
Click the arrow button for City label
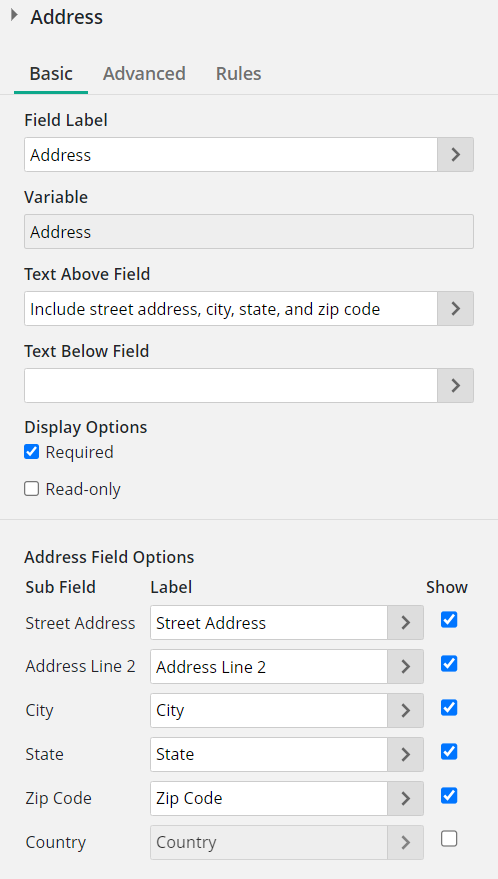click(x=405, y=710)
